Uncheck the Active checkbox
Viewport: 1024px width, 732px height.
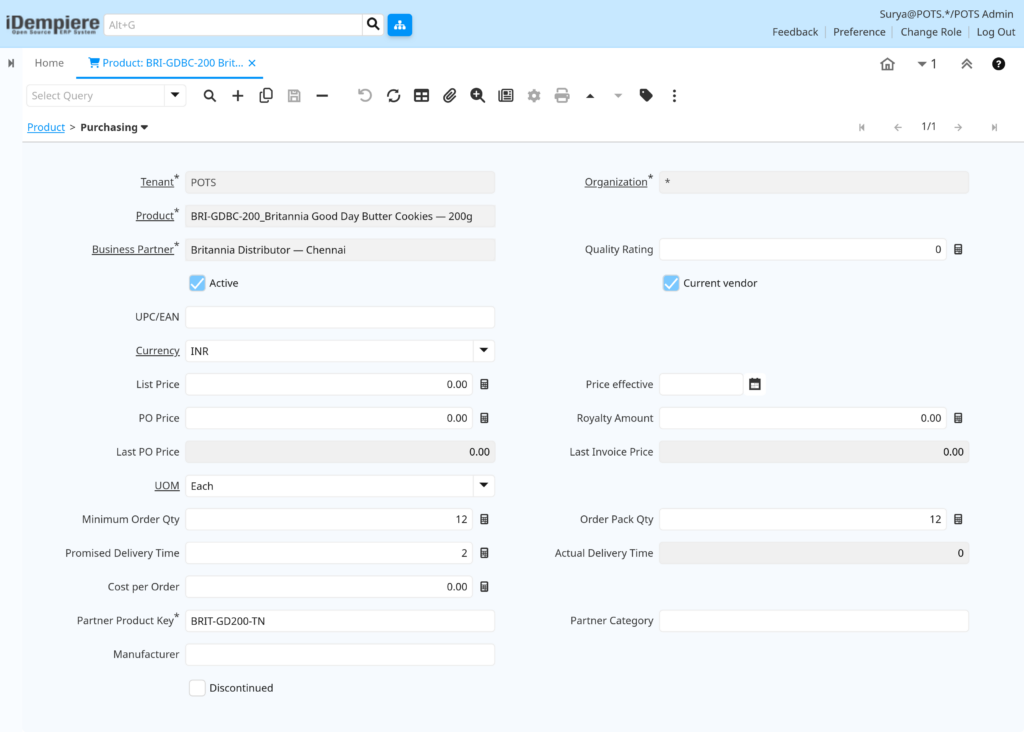197,283
